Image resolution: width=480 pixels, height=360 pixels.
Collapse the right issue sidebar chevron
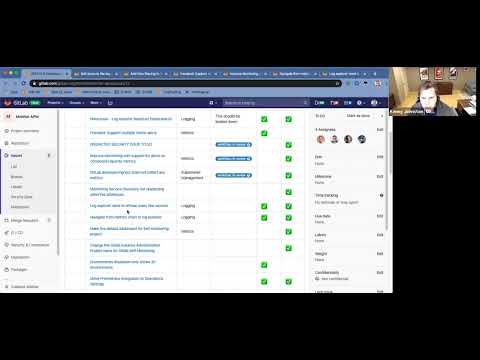pyautogui.click(x=382, y=116)
